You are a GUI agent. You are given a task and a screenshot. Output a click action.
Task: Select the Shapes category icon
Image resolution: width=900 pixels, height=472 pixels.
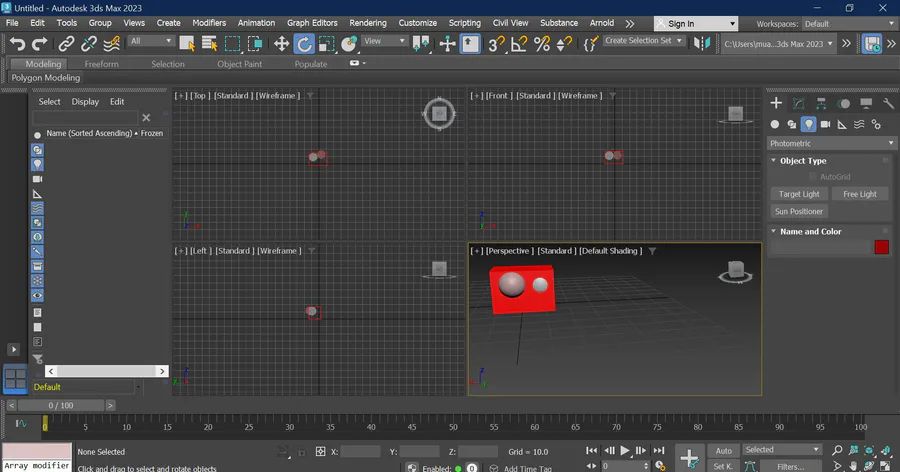792,124
